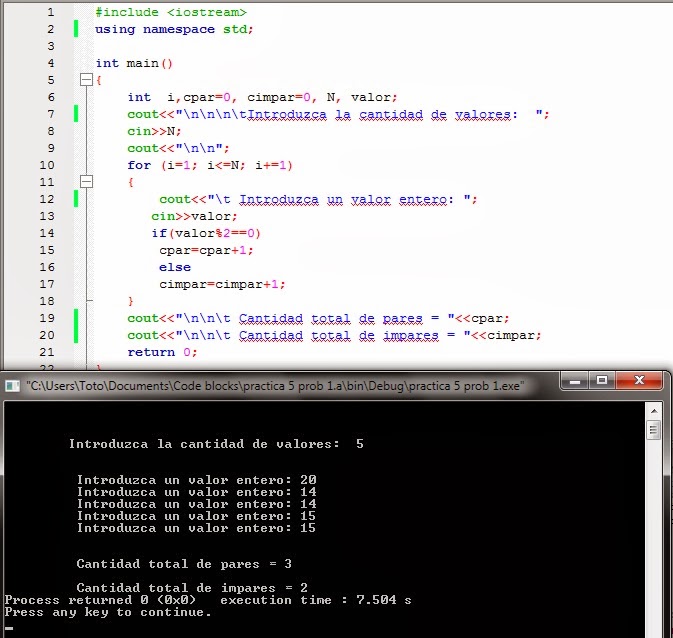Close the practica 5 prob 1.exe console

tap(639, 380)
